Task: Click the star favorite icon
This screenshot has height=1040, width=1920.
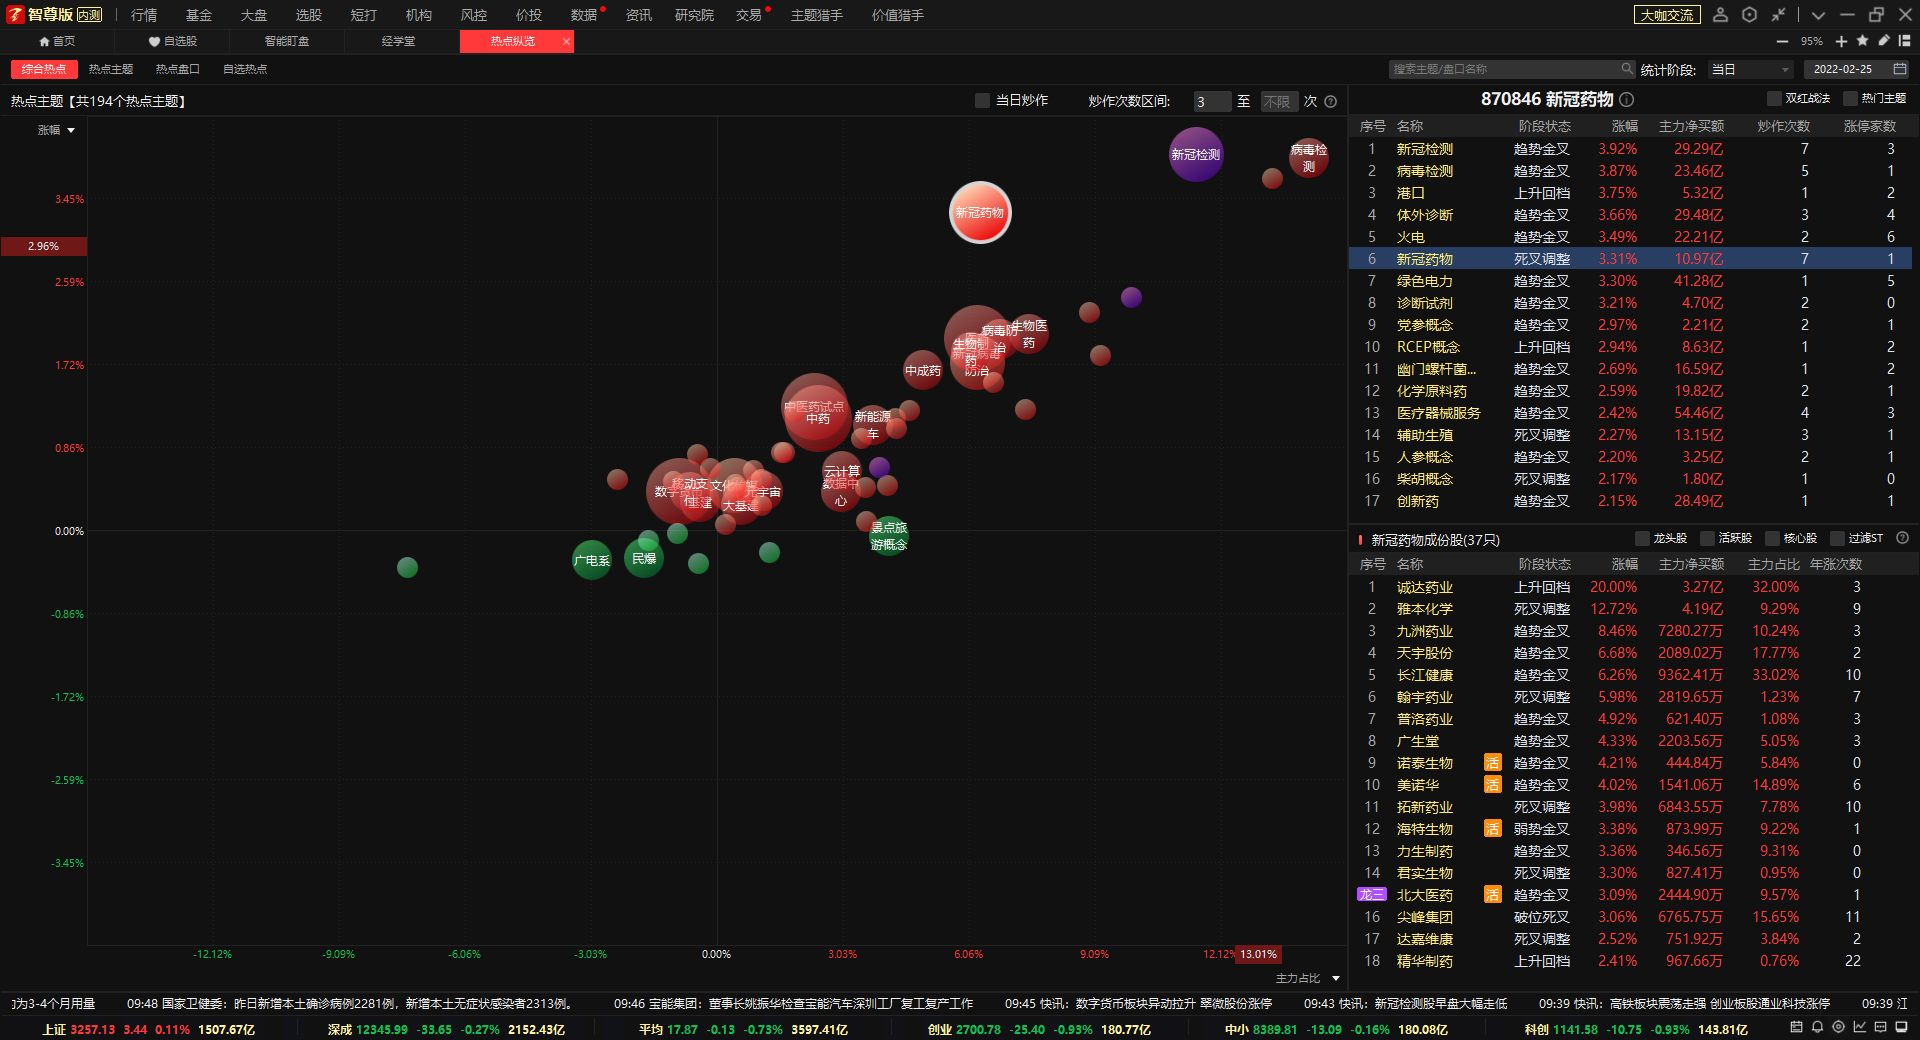Action: pyautogui.click(x=1862, y=41)
